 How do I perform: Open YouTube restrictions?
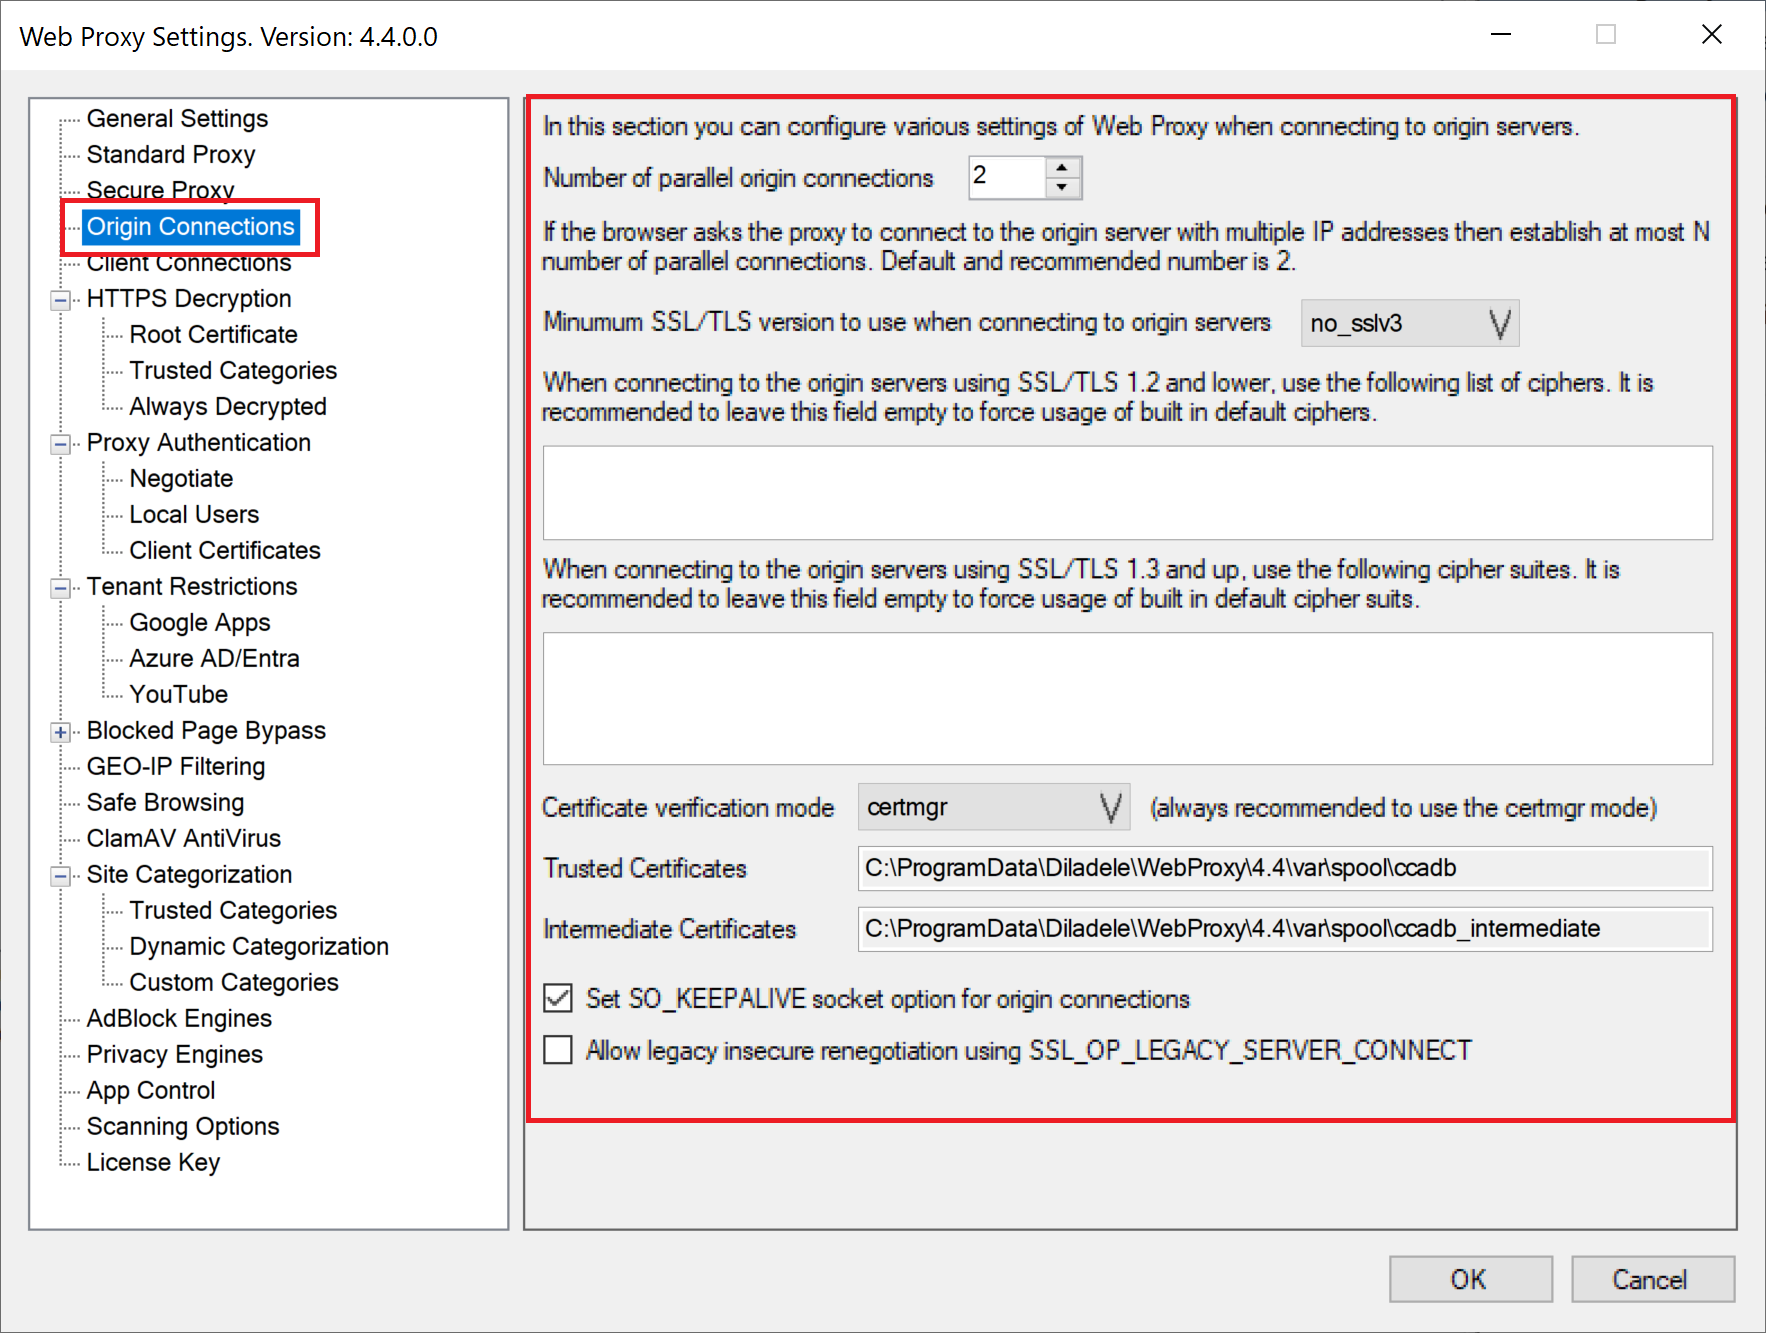[x=178, y=695]
